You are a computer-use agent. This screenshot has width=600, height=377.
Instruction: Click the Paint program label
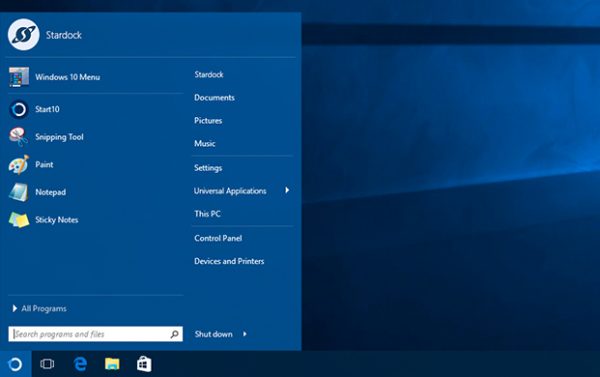[44, 165]
